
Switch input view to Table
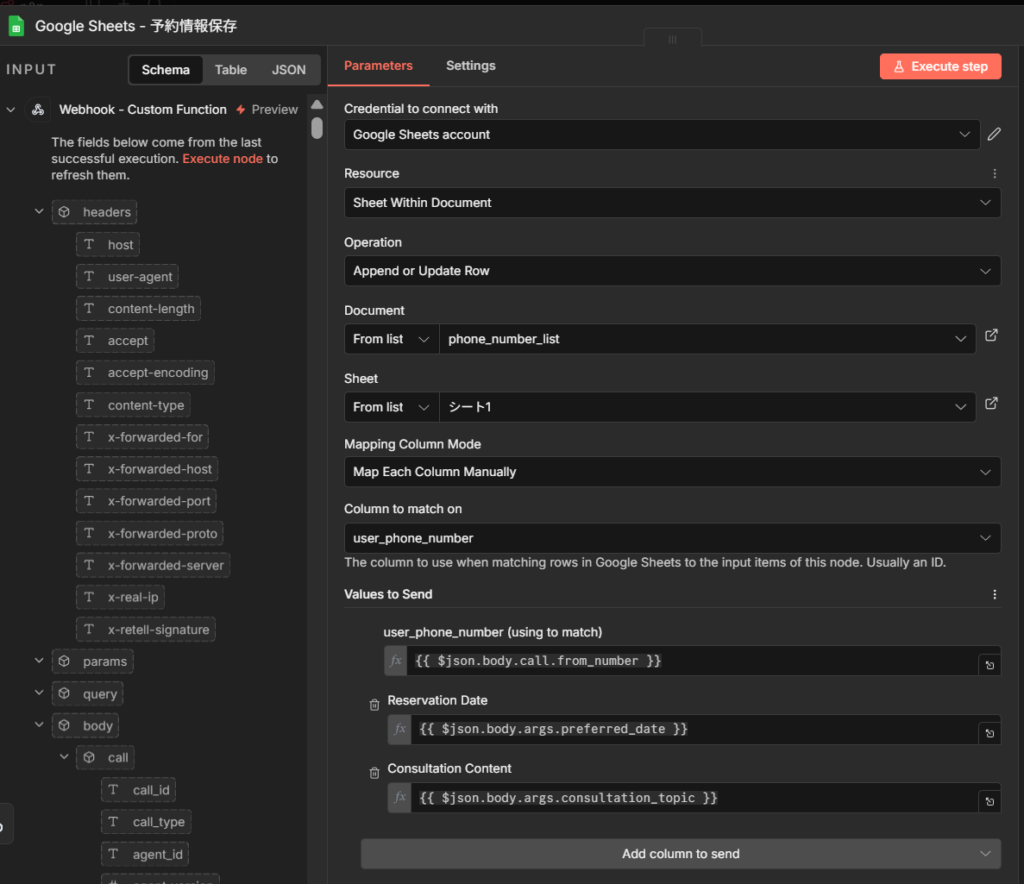tap(230, 70)
